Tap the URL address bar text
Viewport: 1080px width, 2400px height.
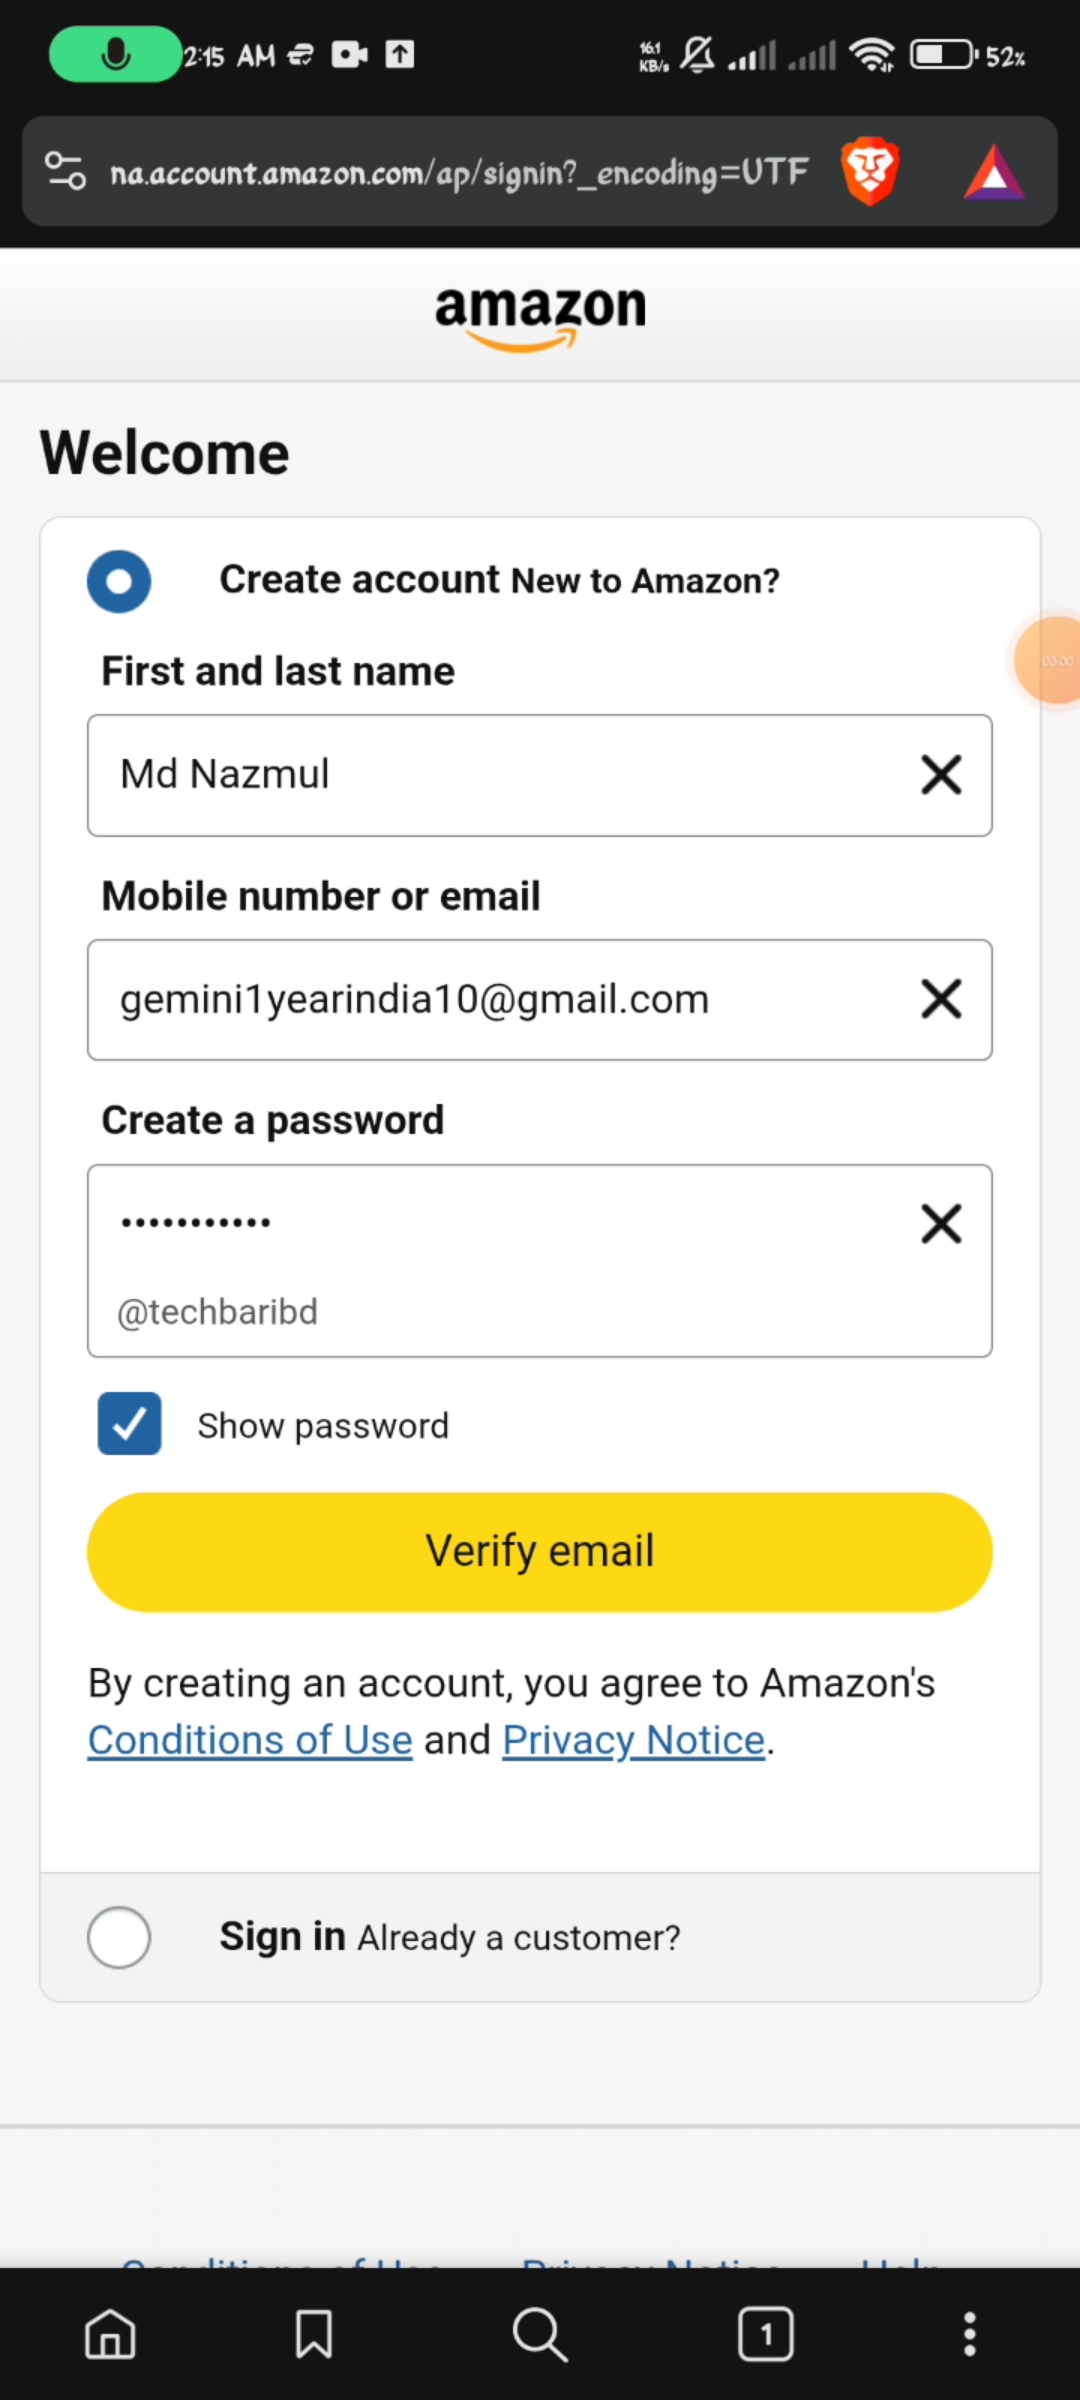[458, 173]
